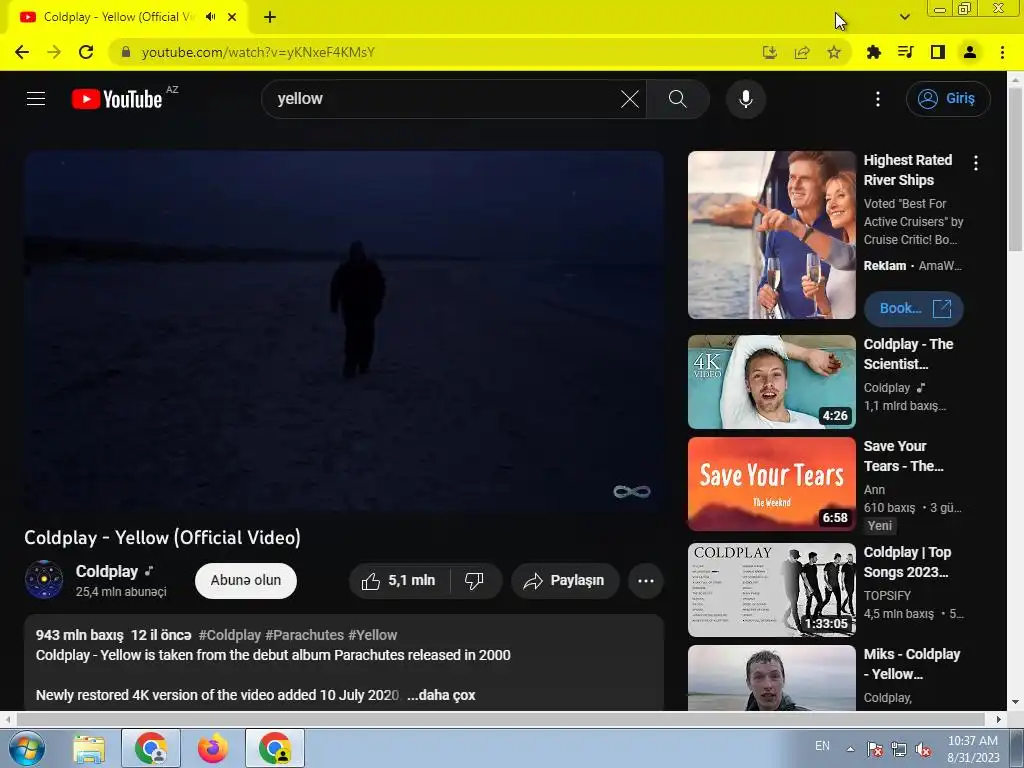Screen dimensions: 1024x768
Task: Open Chrome extensions puzzle icon
Action: coord(874,52)
